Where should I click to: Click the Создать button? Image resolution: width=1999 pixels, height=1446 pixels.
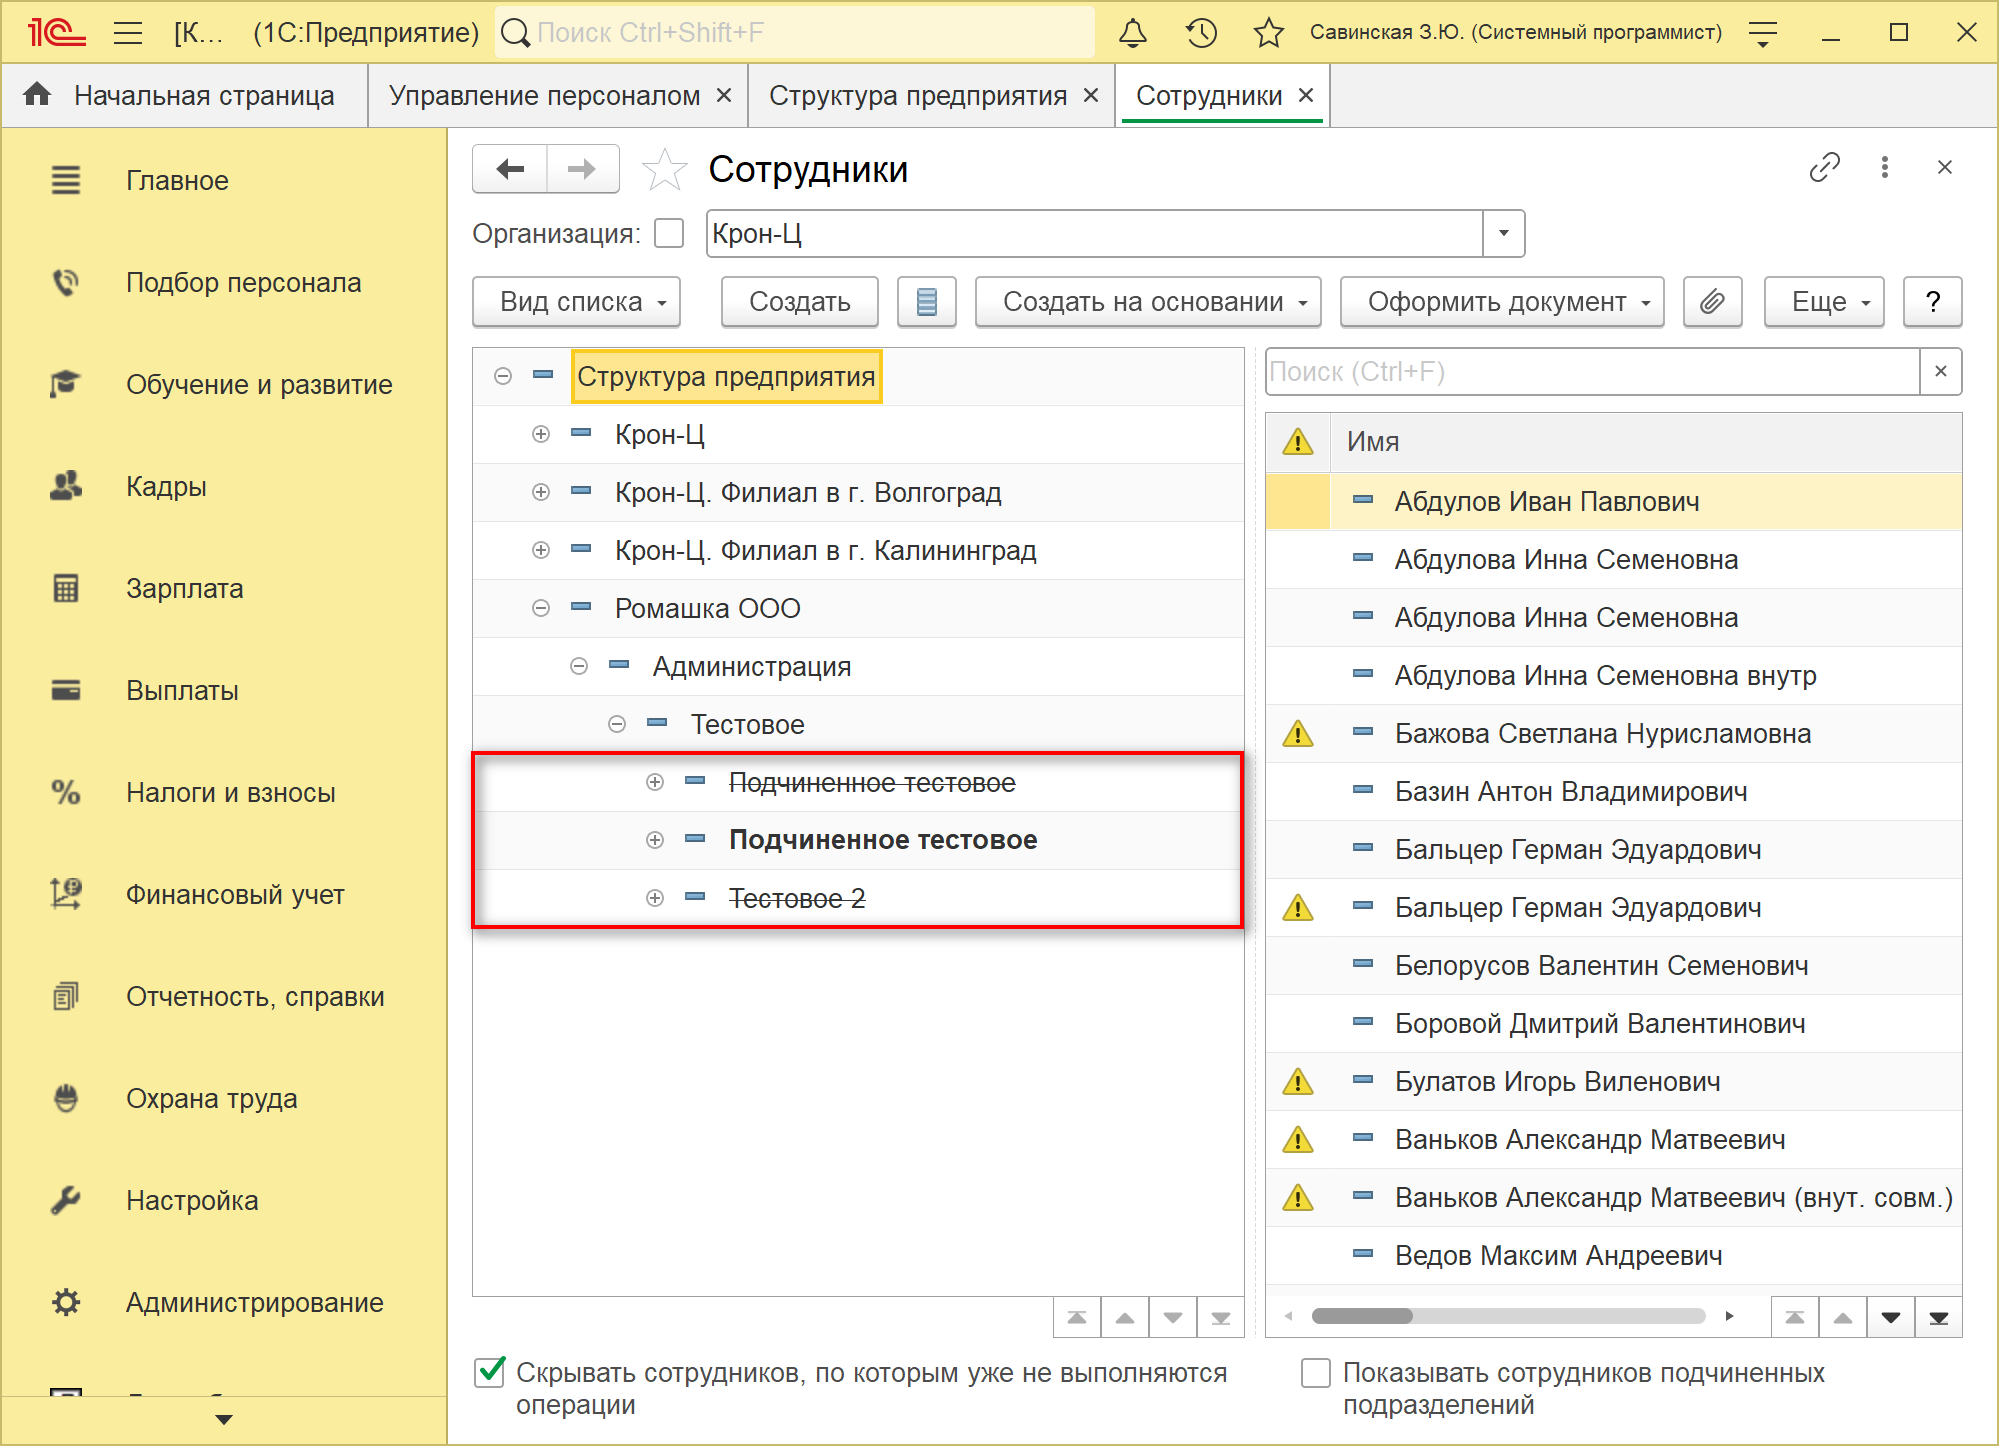799,302
